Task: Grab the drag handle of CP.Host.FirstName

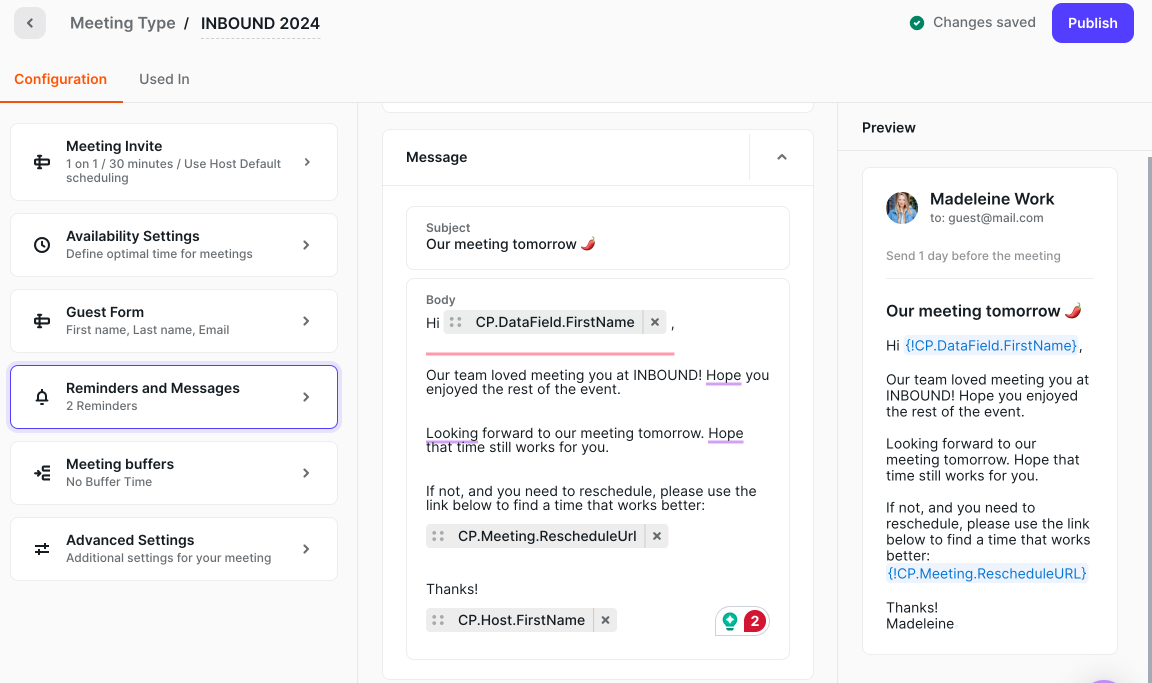Action: pyautogui.click(x=438, y=620)
